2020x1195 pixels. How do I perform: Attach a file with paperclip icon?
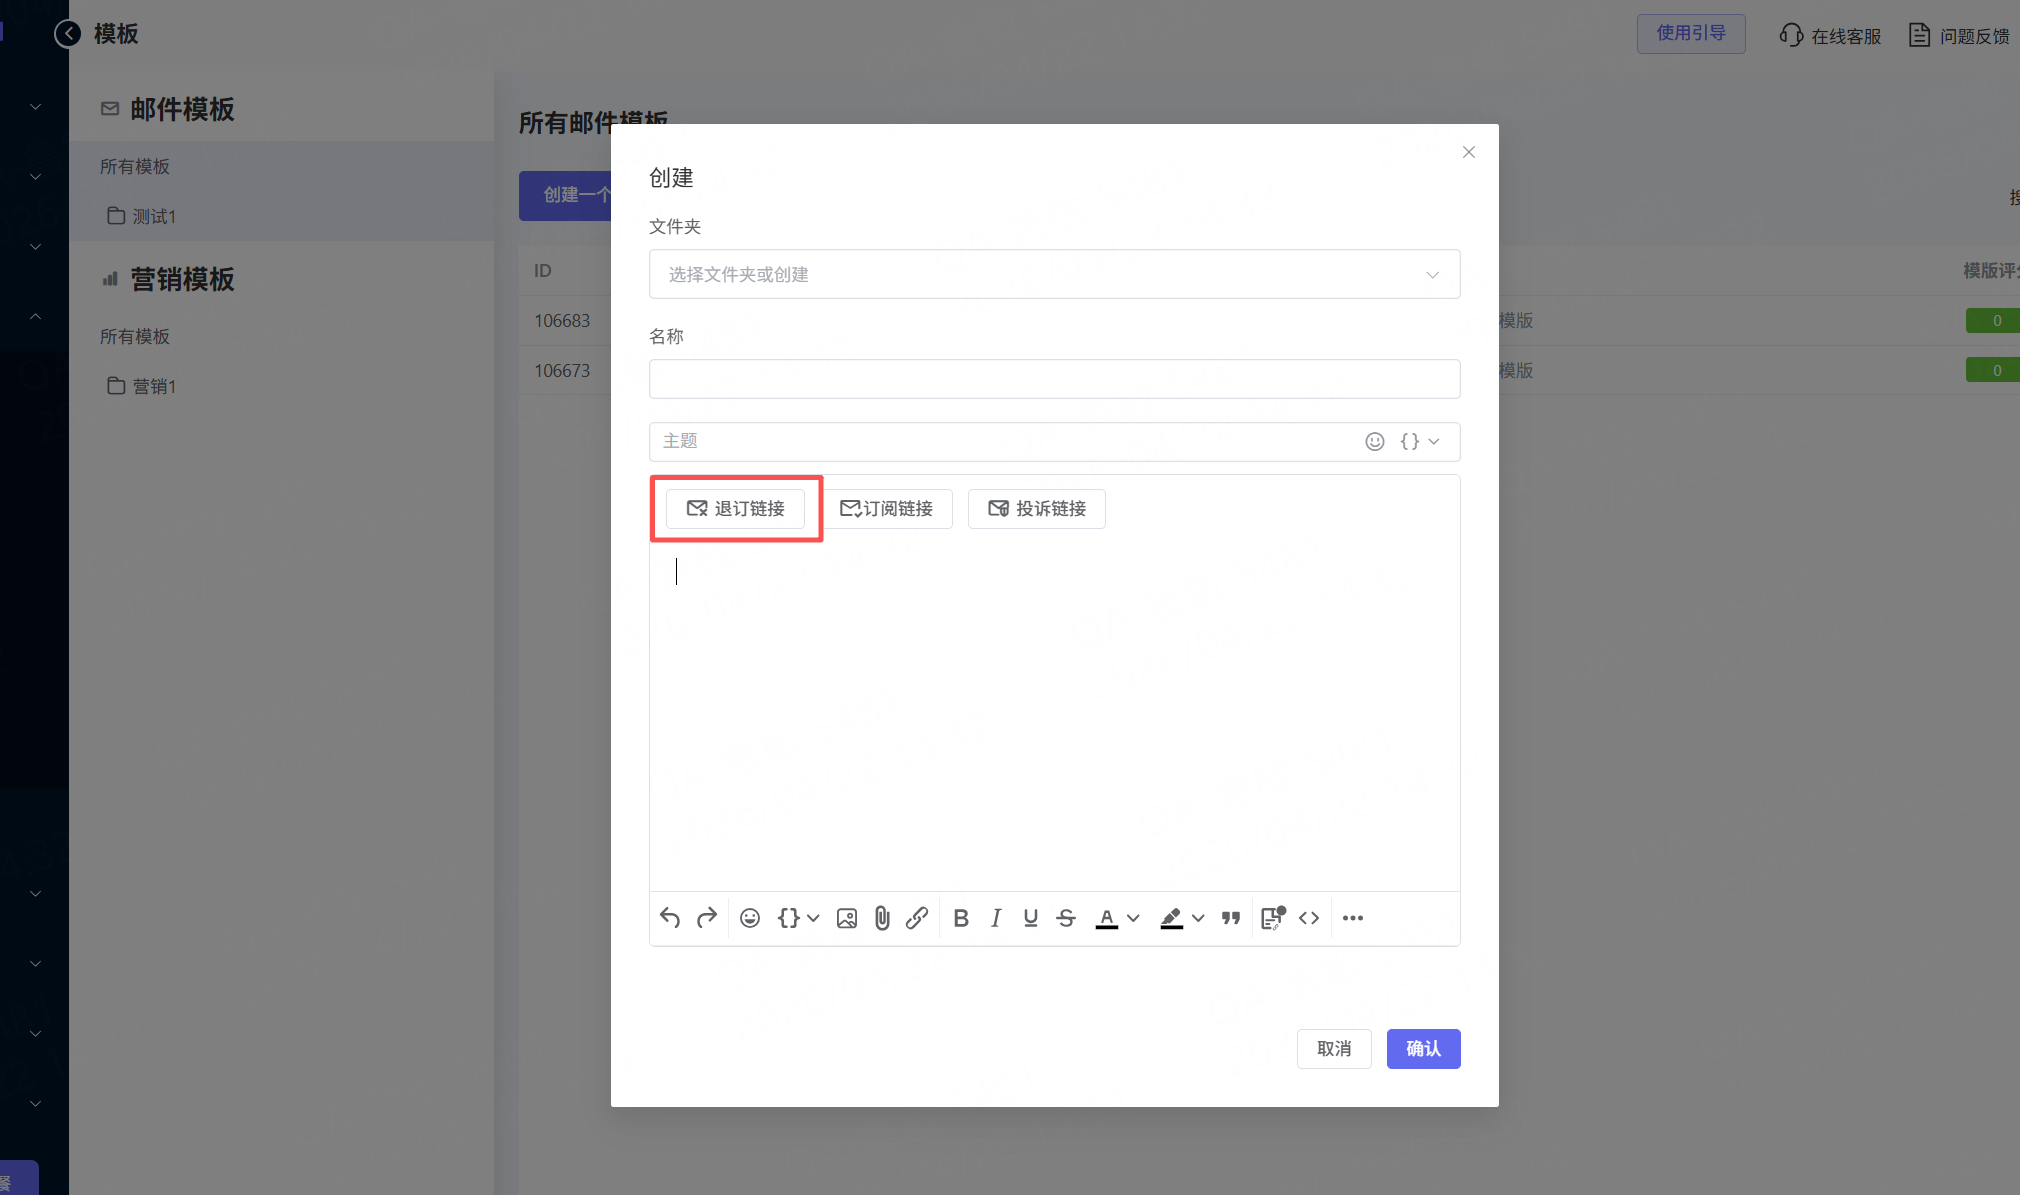click(x=882, y=918)
